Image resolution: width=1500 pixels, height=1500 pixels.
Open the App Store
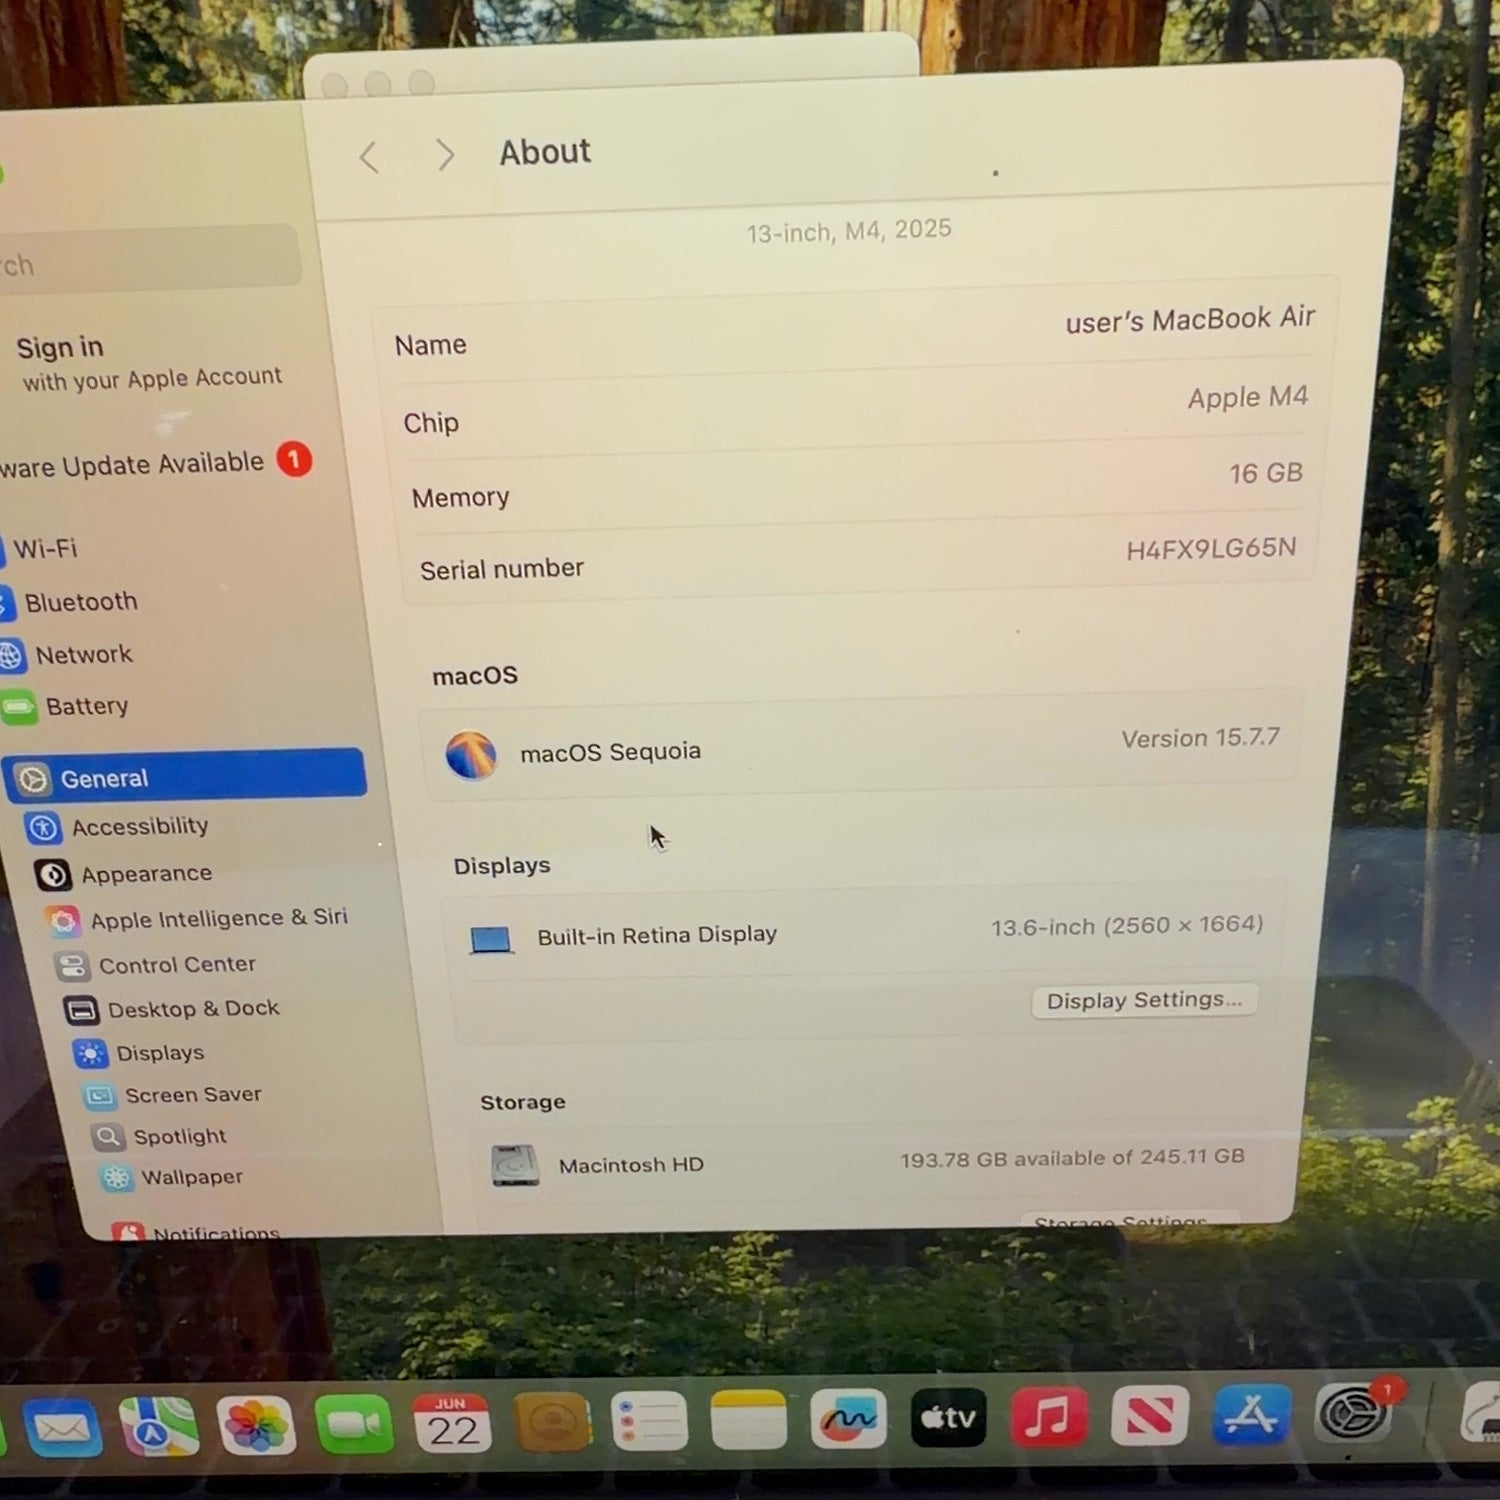pos(1252,1415)
